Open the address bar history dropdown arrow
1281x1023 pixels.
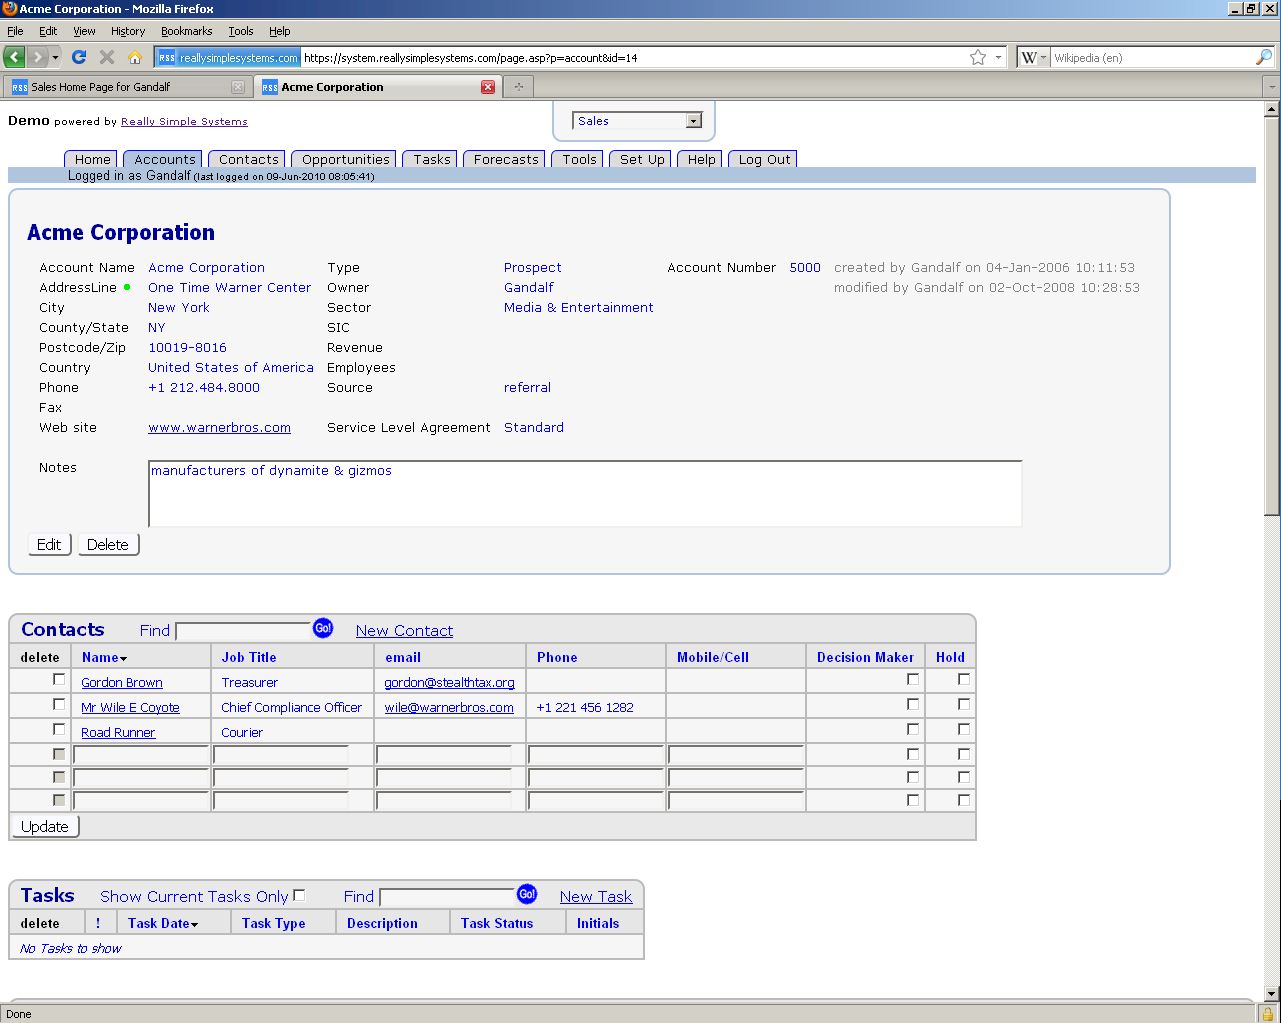click(998, 57)
